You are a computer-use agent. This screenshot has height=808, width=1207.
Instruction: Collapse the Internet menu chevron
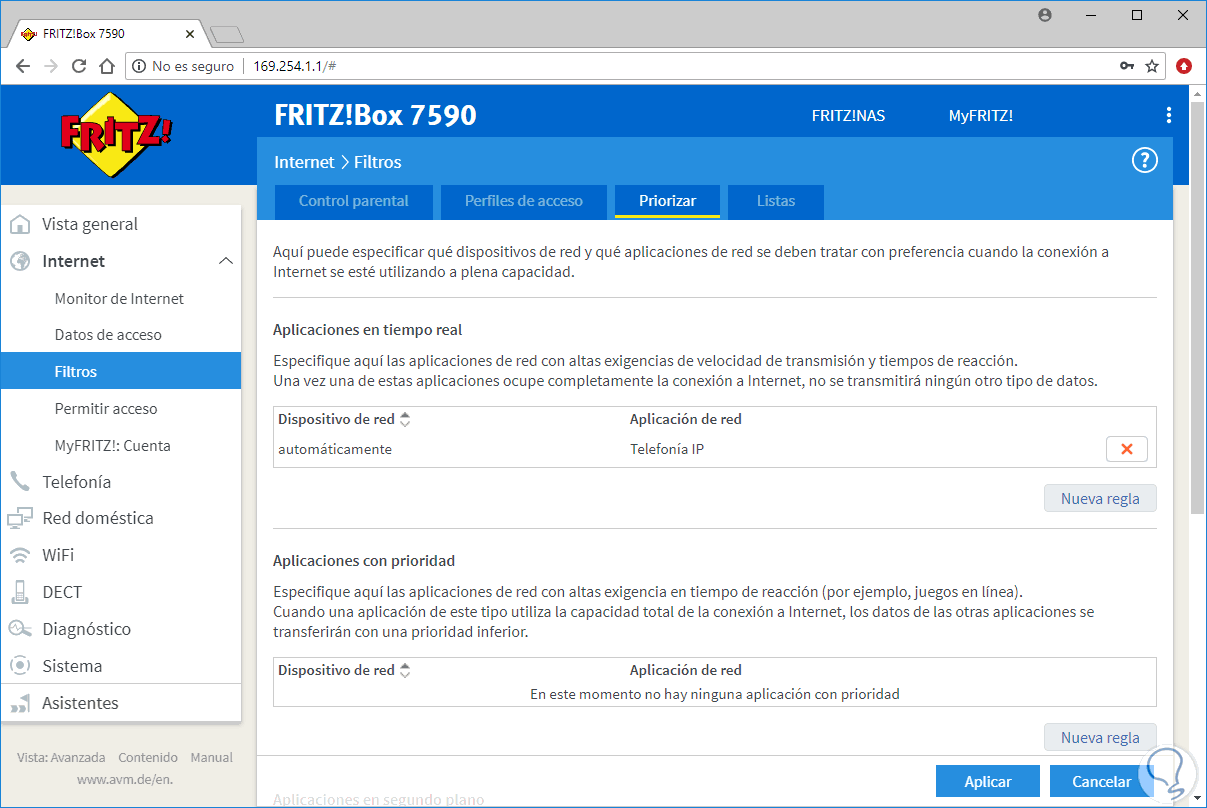[226, 261]
